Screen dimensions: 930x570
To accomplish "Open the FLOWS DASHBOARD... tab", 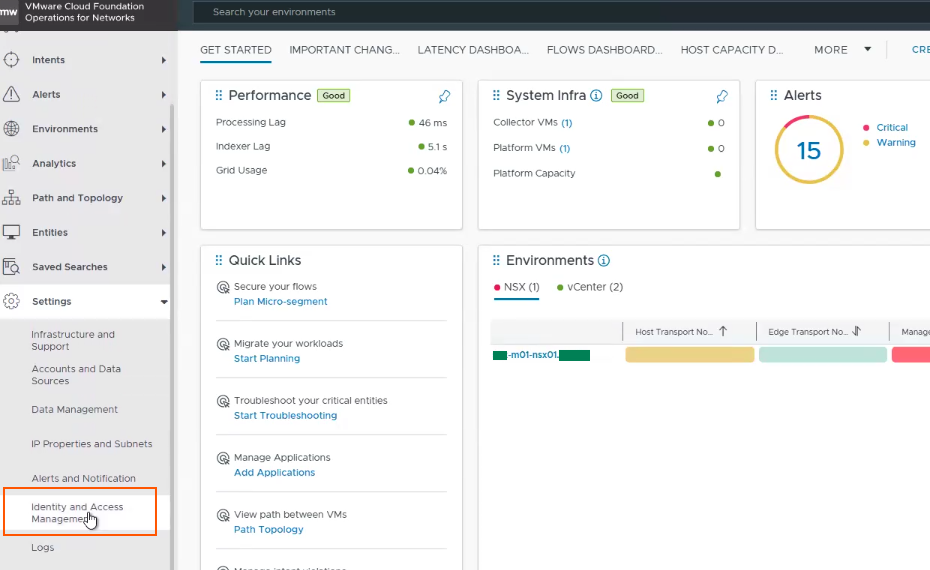I will pos(604,50).
